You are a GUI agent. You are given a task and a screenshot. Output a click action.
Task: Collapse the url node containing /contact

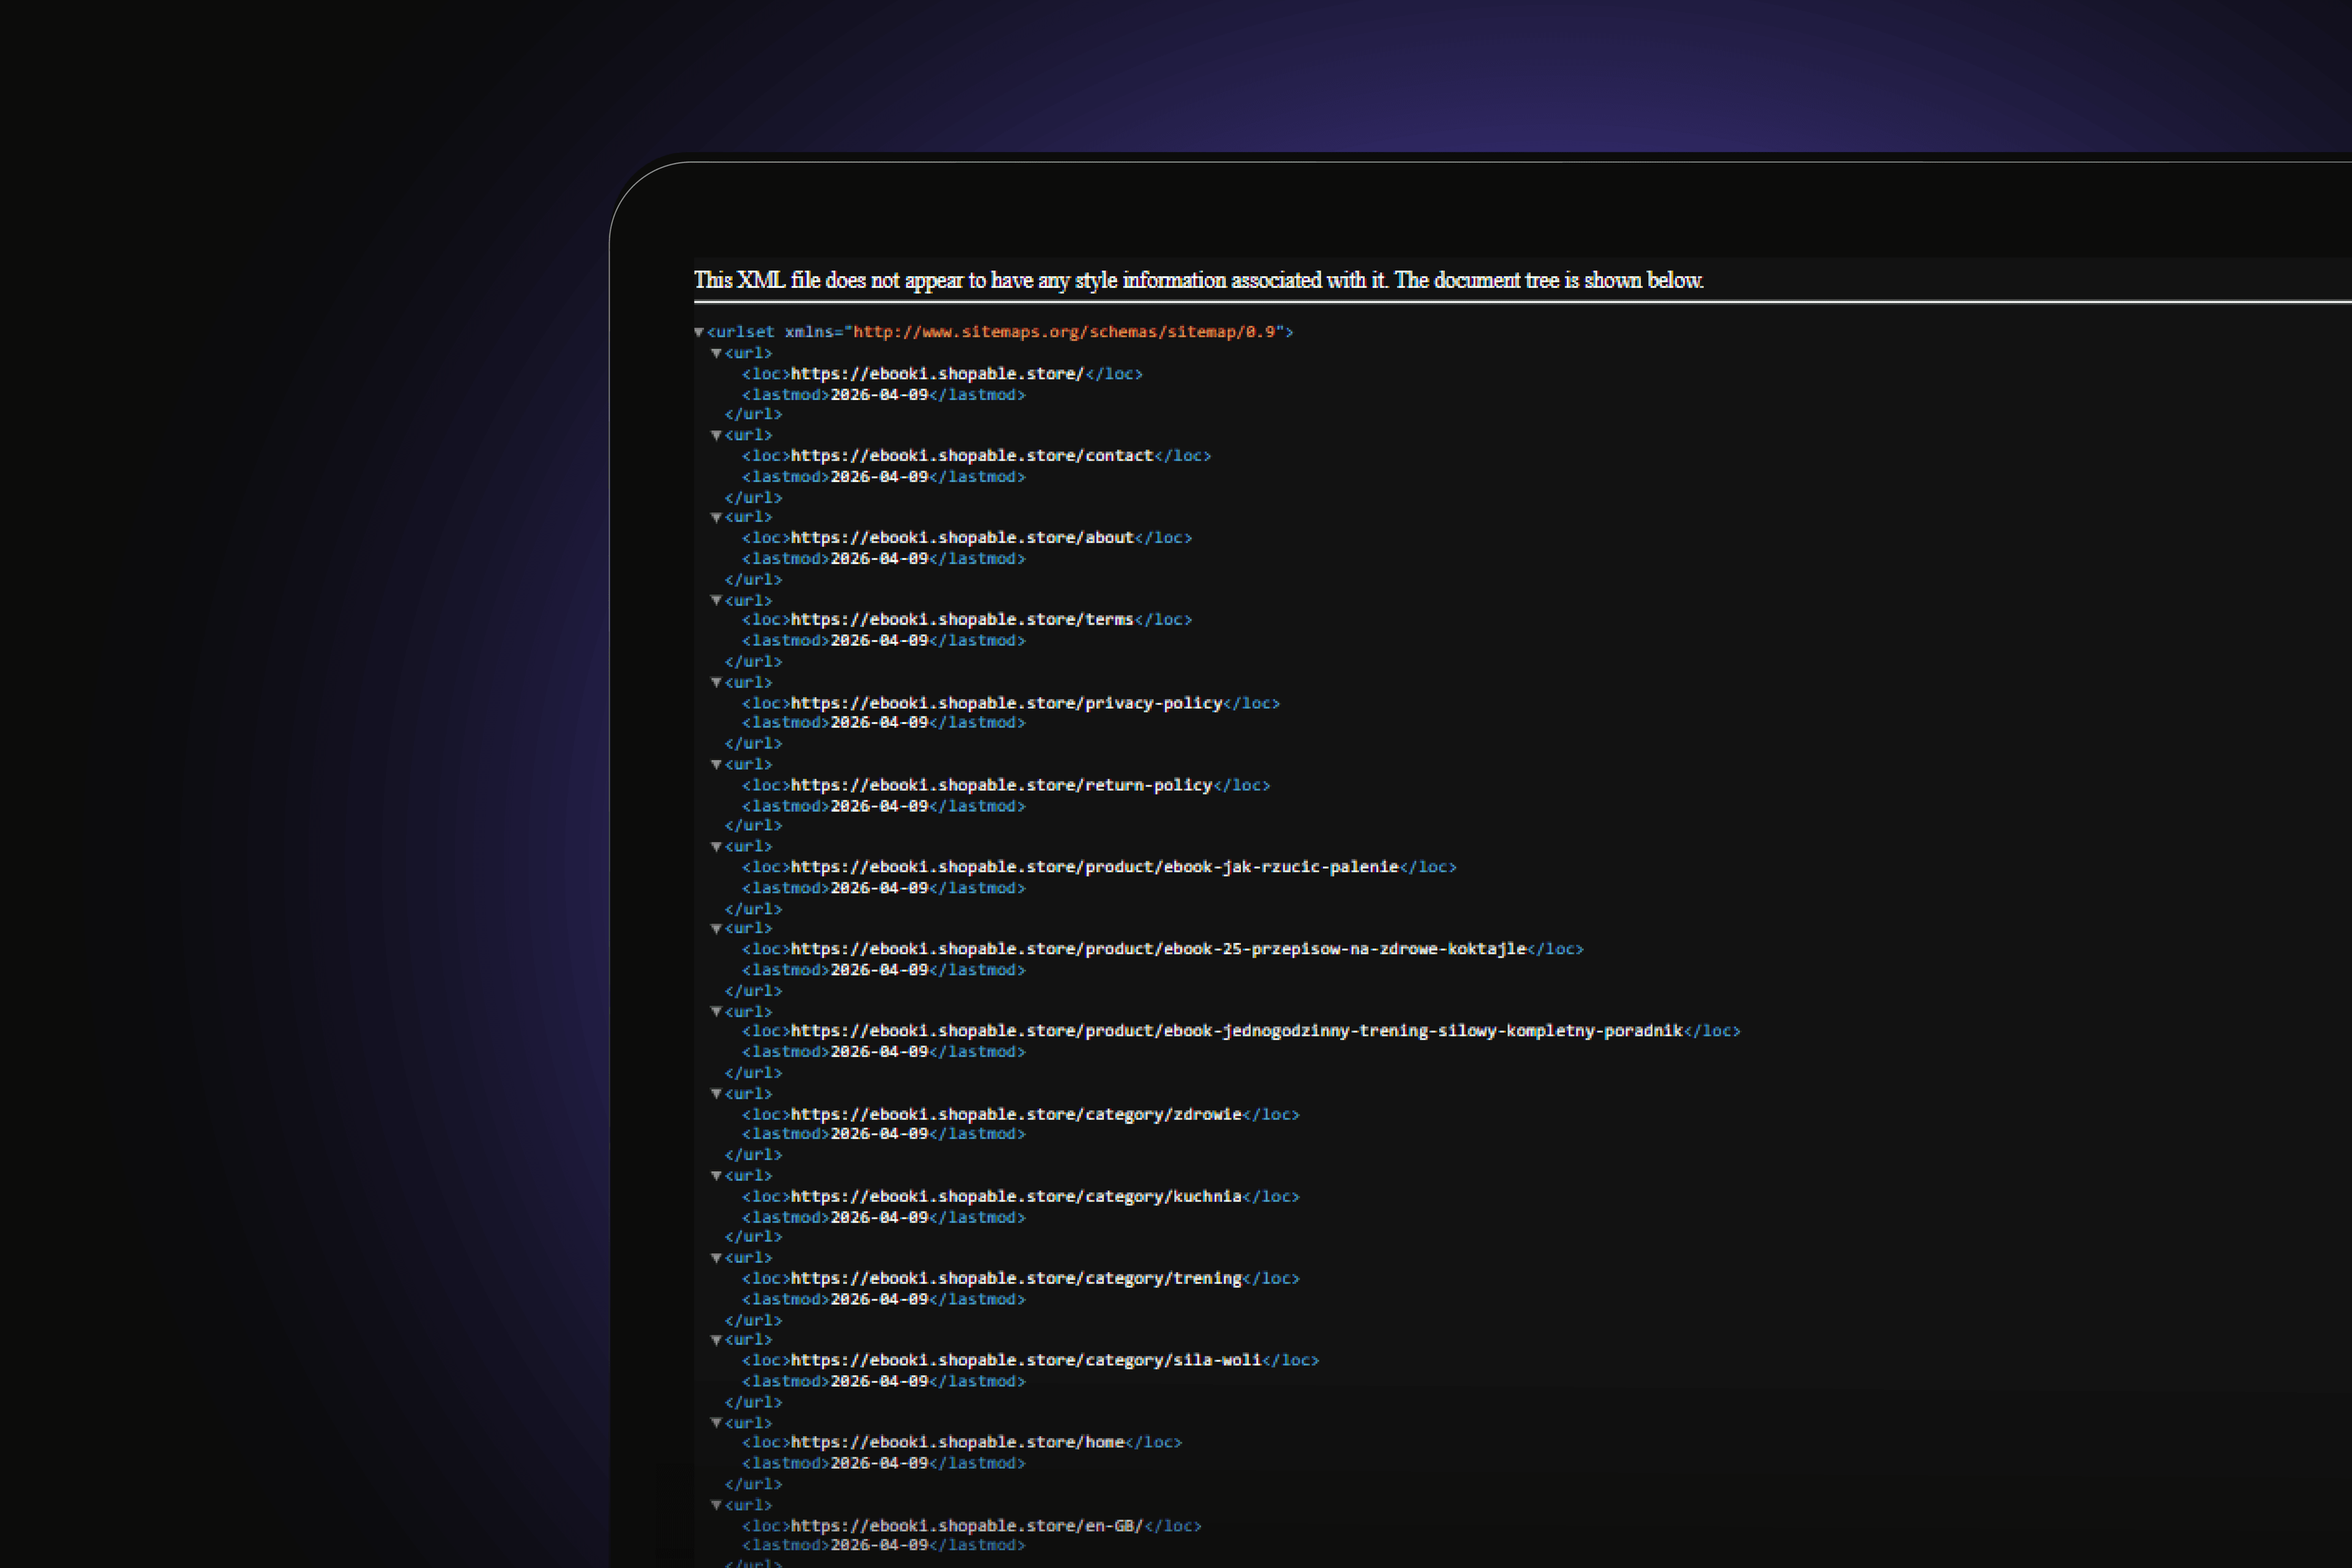716,435
